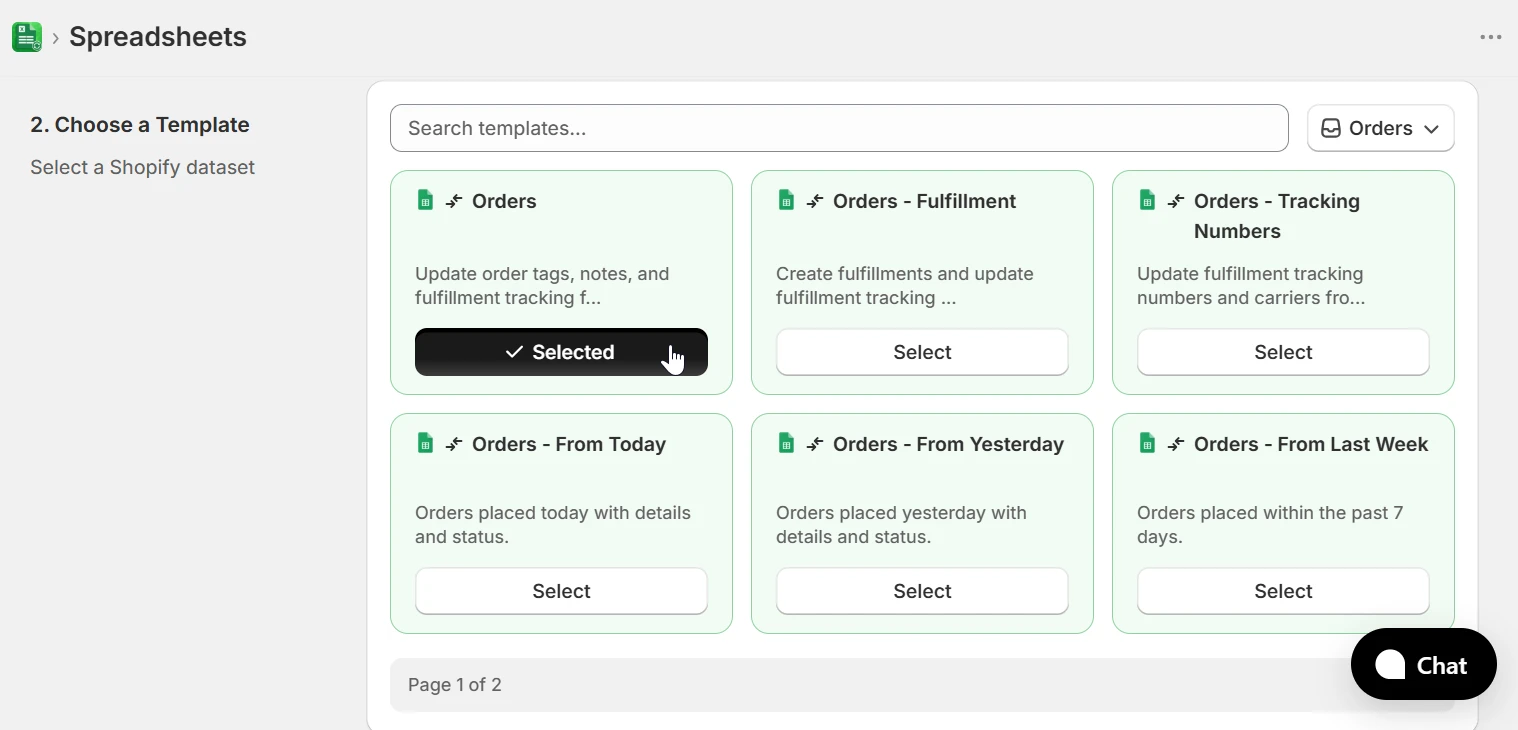The image size is (1518, 730).
Task: Click the Orders card title
Action: [504, 201]
